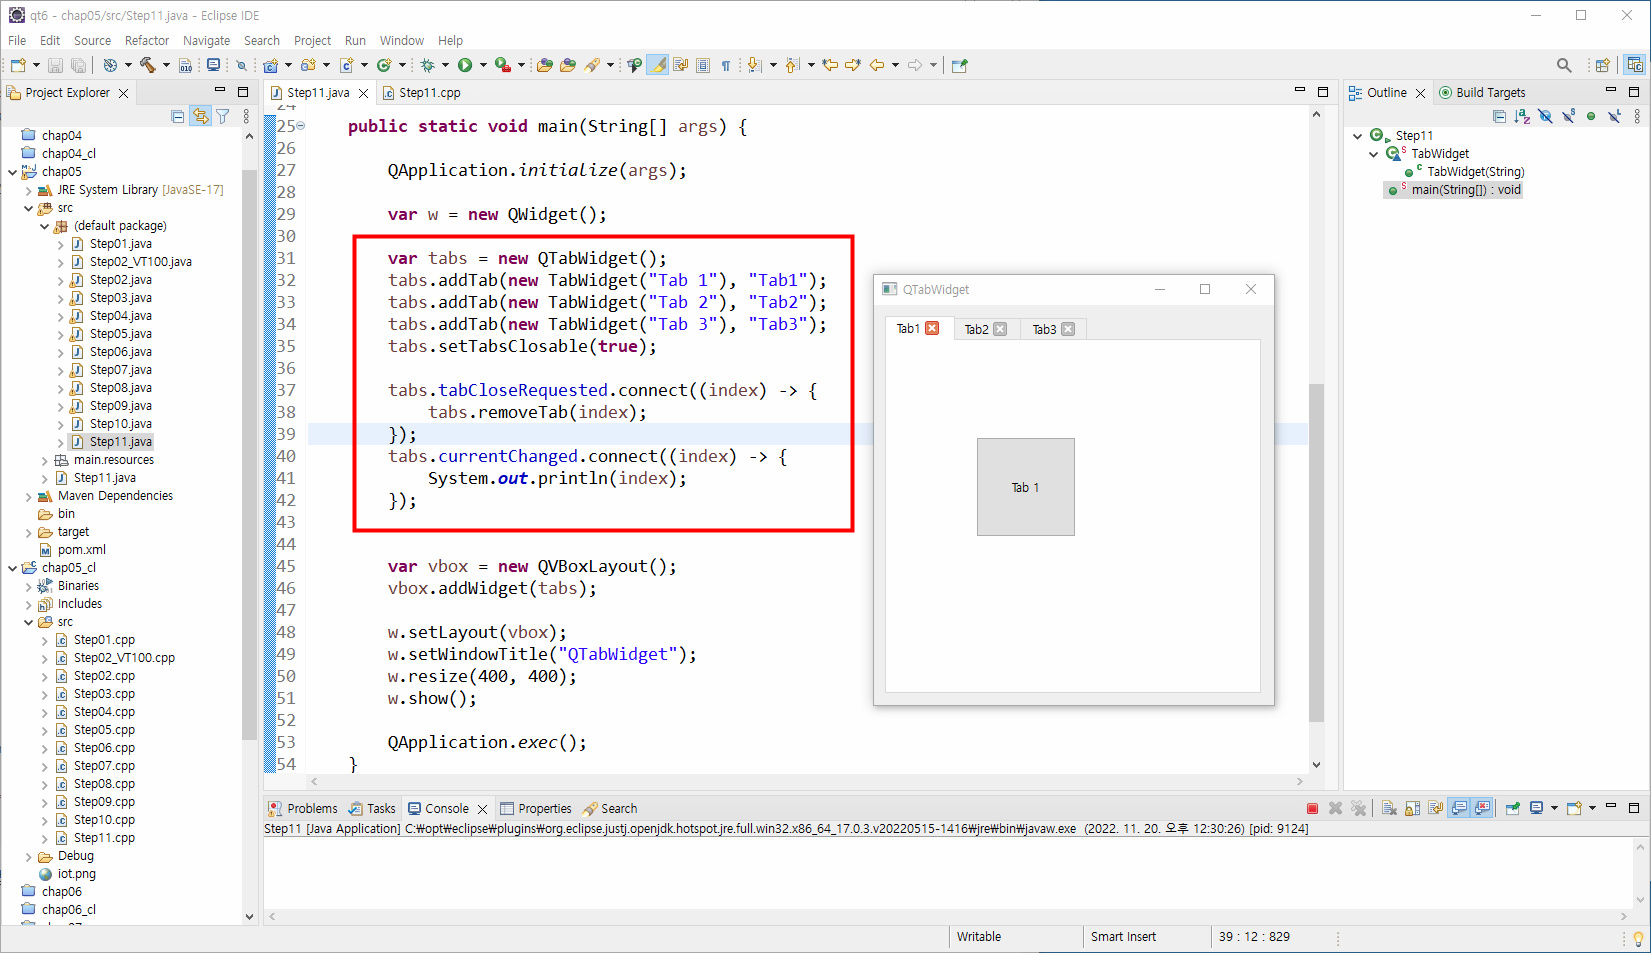Viewport: 1651px width, 953px height.
Task: Toggle Link with Editor in Project Explorer
Action: 201,116
